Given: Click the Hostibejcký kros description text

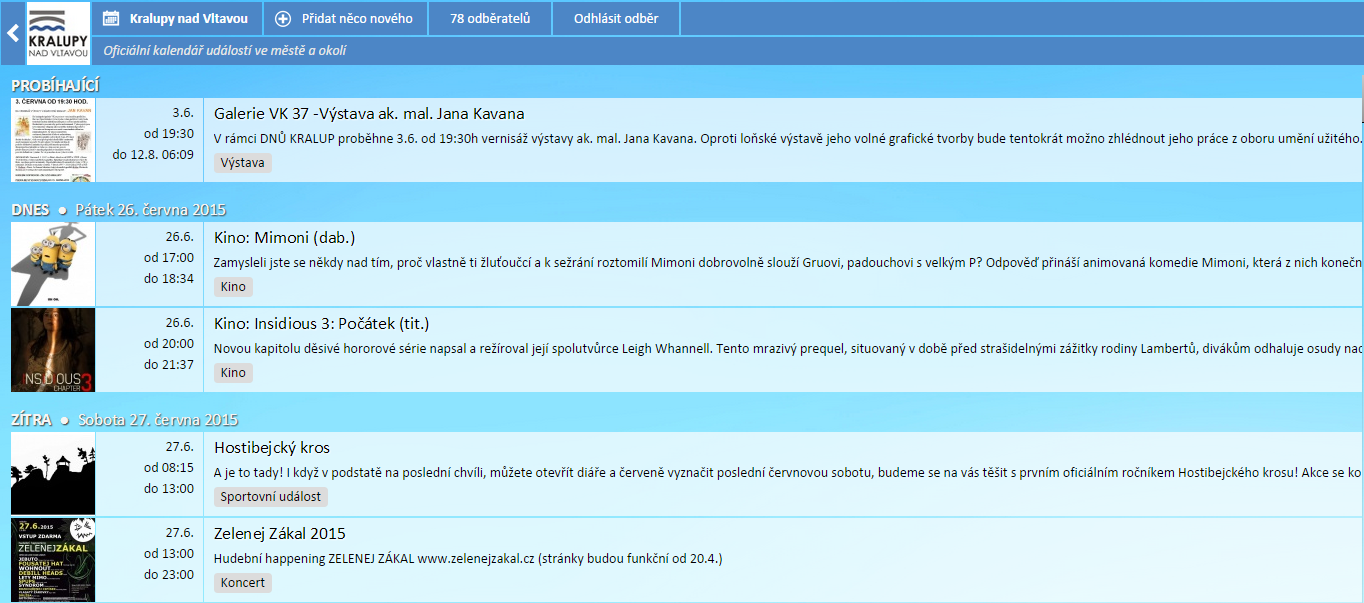Looking at the screenshot, I should pyautogui.click(x=788, y=473).
